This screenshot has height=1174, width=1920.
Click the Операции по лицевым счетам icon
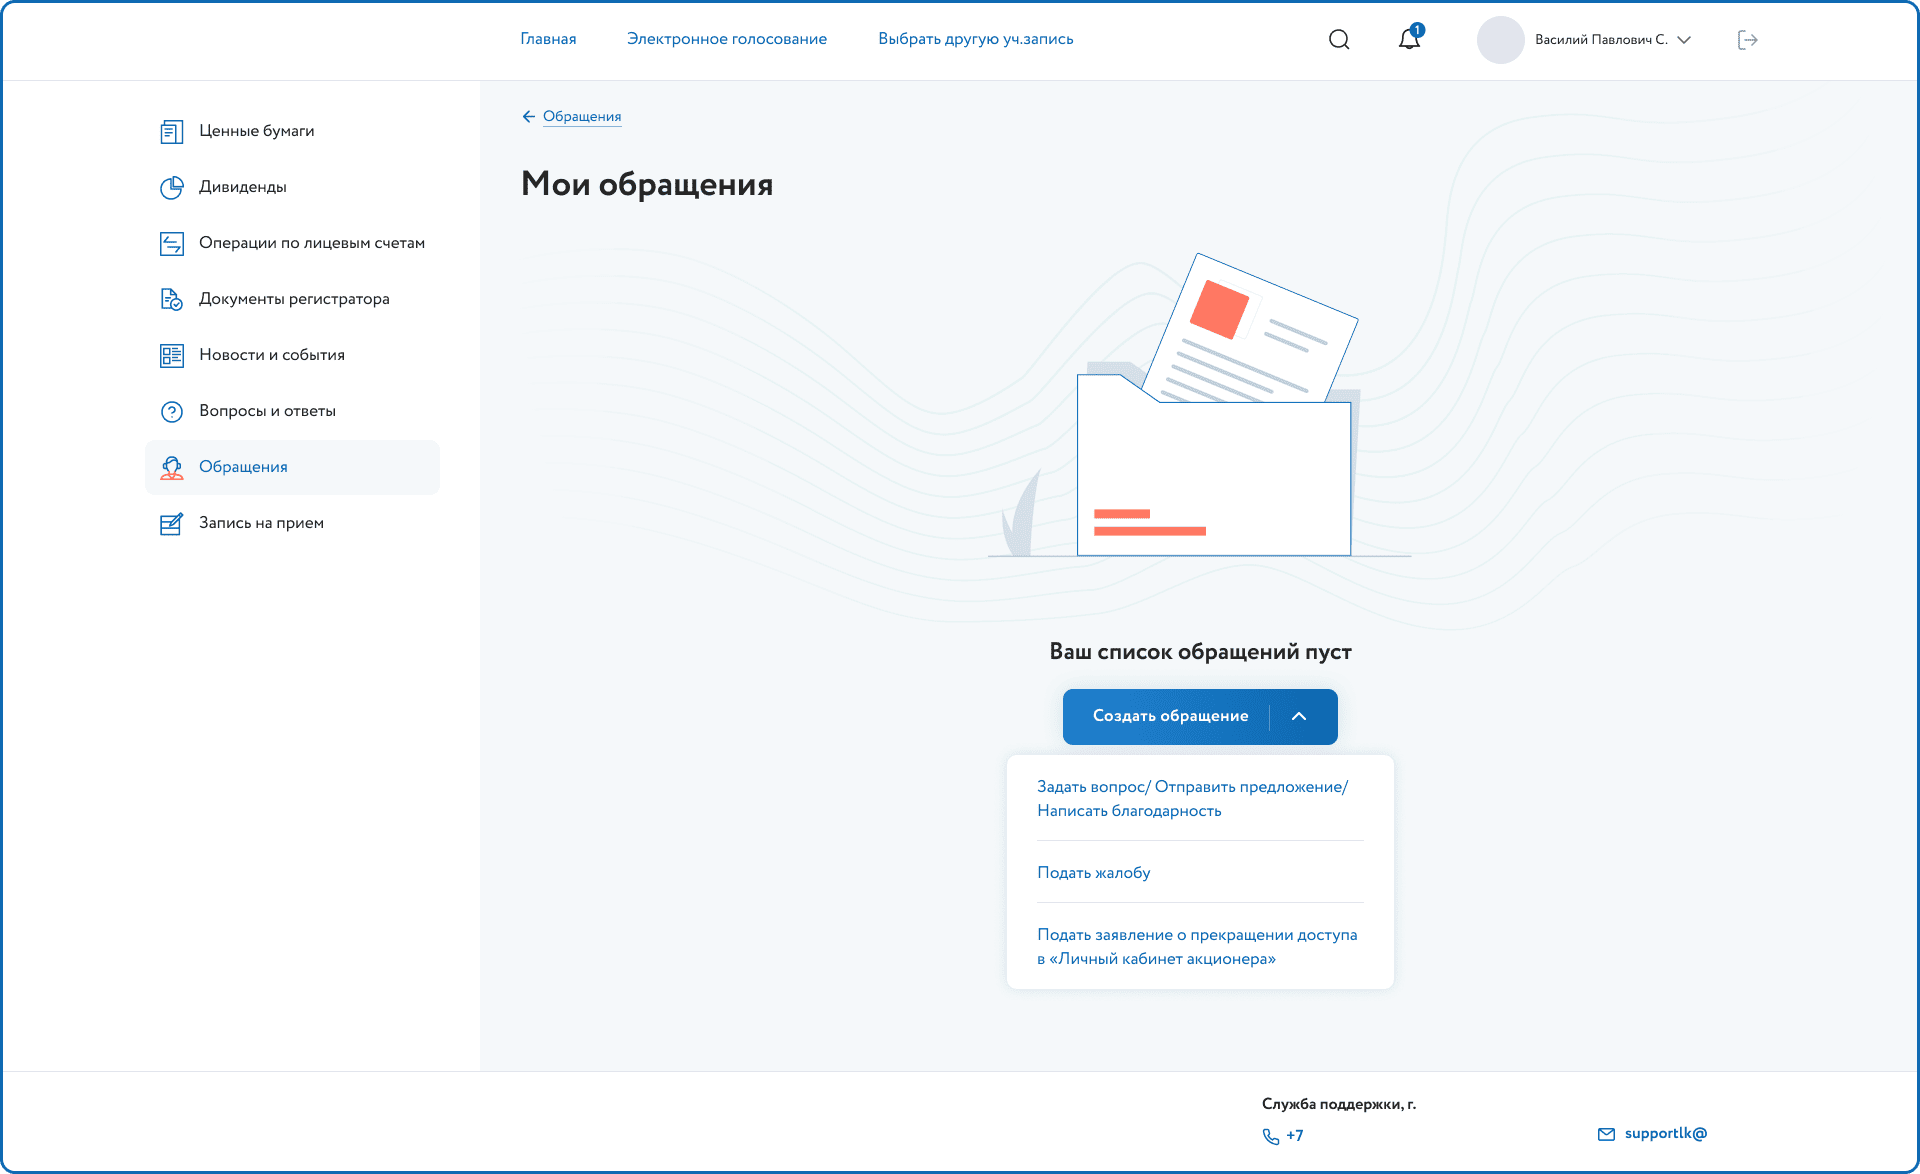point(172,243)
